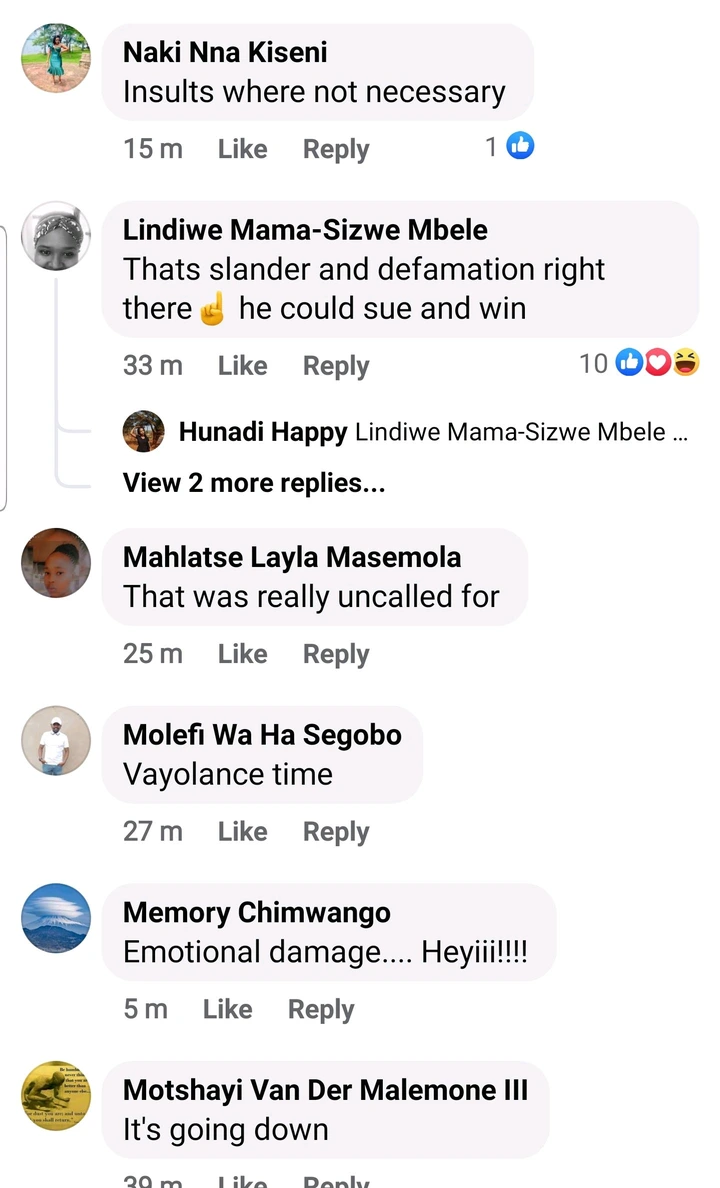Screen dimensions: 720x1188
Task: Reply to Molefi Wa Ha Segobo's comment
Action: click(x=336, y=832)
